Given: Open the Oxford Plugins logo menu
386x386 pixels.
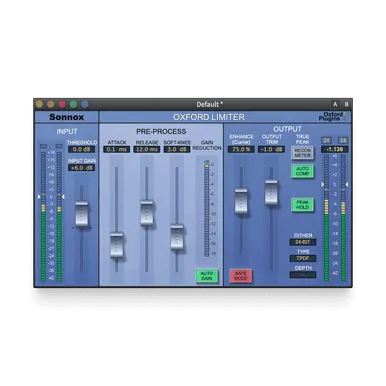Looking at the screenshot, I should click(x=332, y=116).
